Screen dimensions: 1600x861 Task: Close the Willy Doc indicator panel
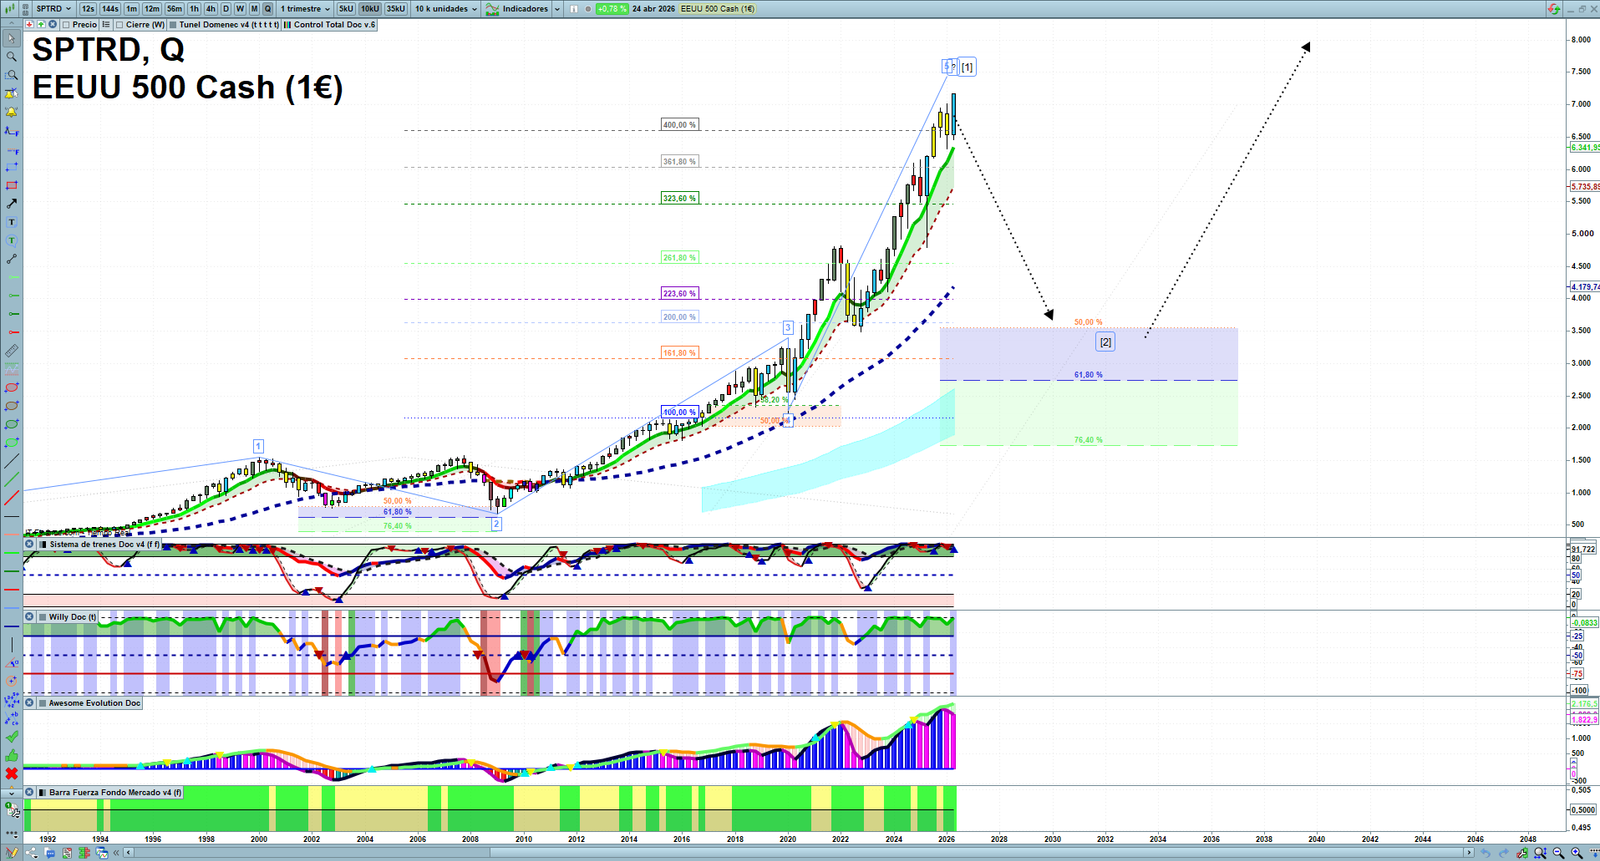coord(29,617)
